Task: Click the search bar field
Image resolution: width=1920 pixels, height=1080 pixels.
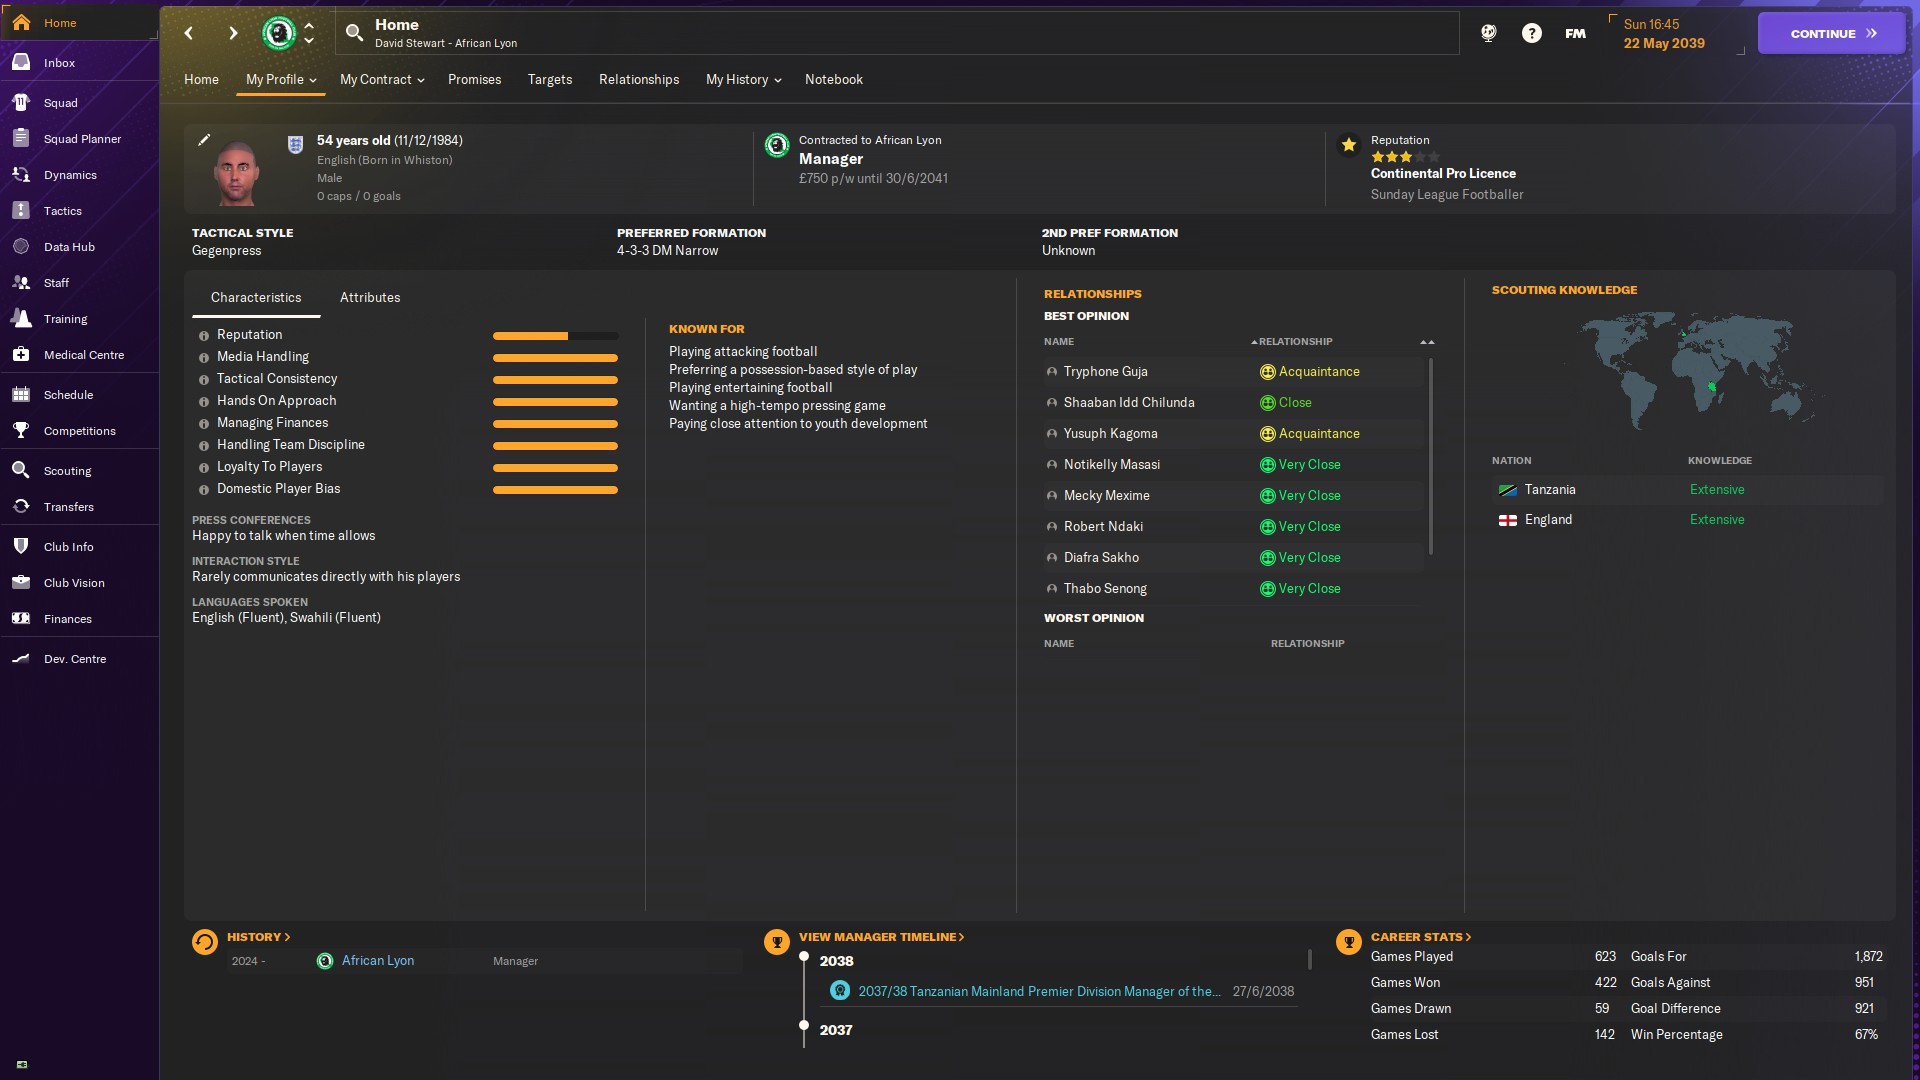Action: (x=900, y=33)
